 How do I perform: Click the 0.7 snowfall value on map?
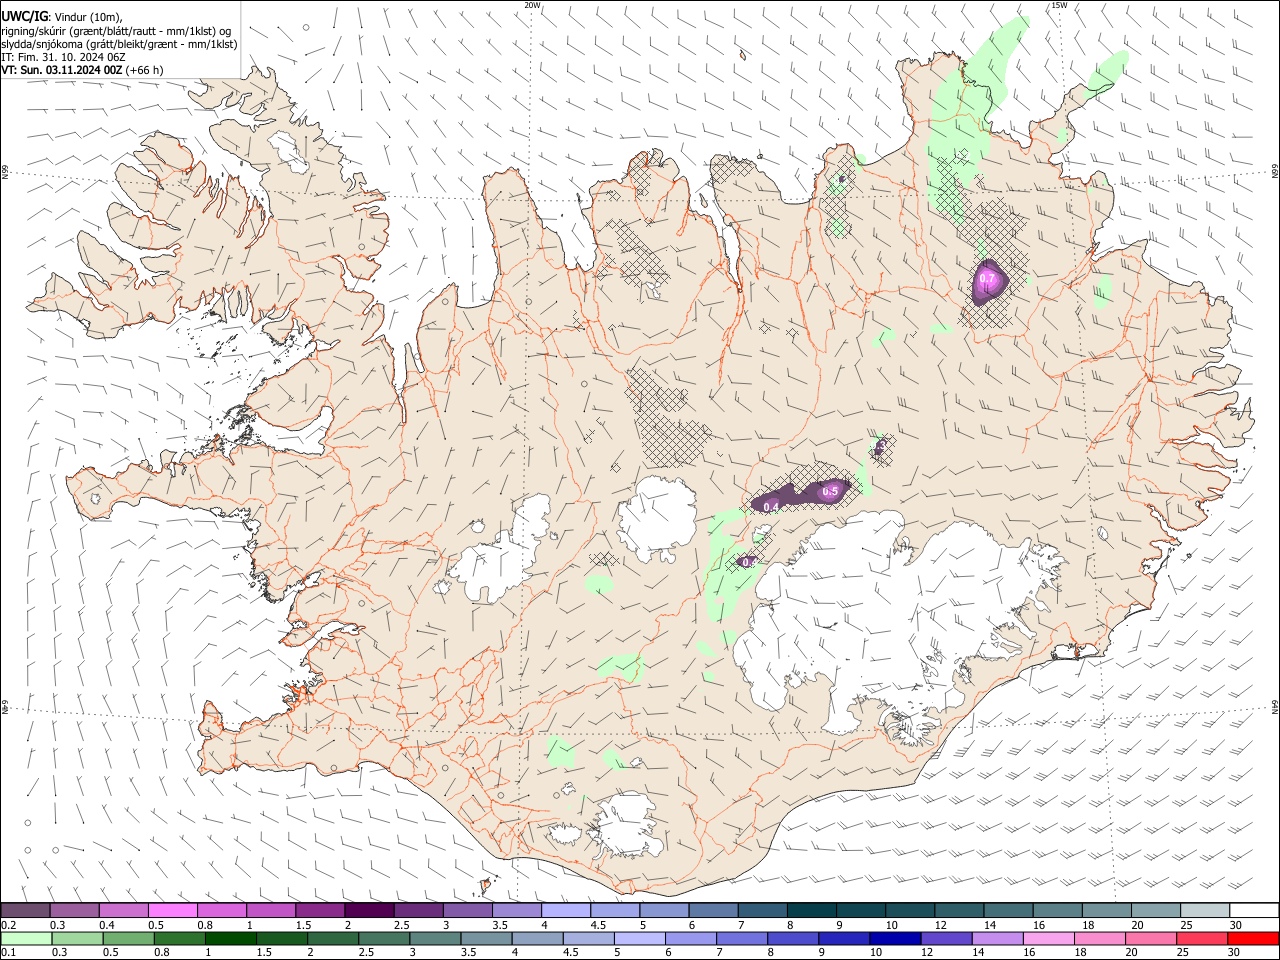(x=987, y=278)
